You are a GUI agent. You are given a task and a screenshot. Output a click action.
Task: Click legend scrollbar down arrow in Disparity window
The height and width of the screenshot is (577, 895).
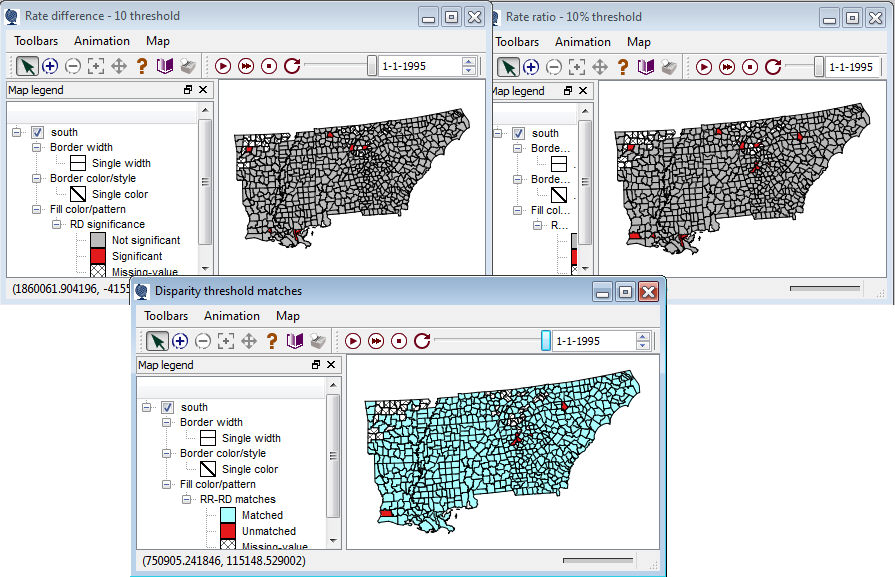333,541
